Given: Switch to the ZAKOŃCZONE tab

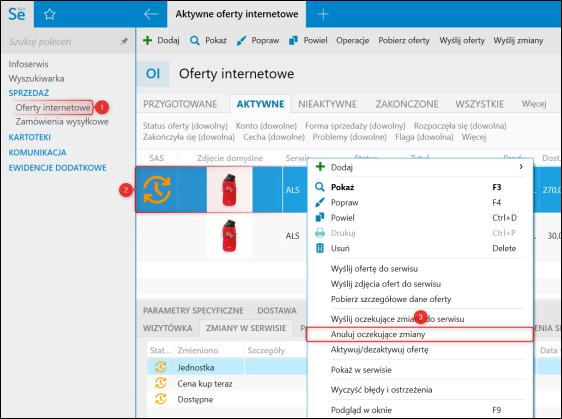Looking at the screenshot, I should click(407, 104).
